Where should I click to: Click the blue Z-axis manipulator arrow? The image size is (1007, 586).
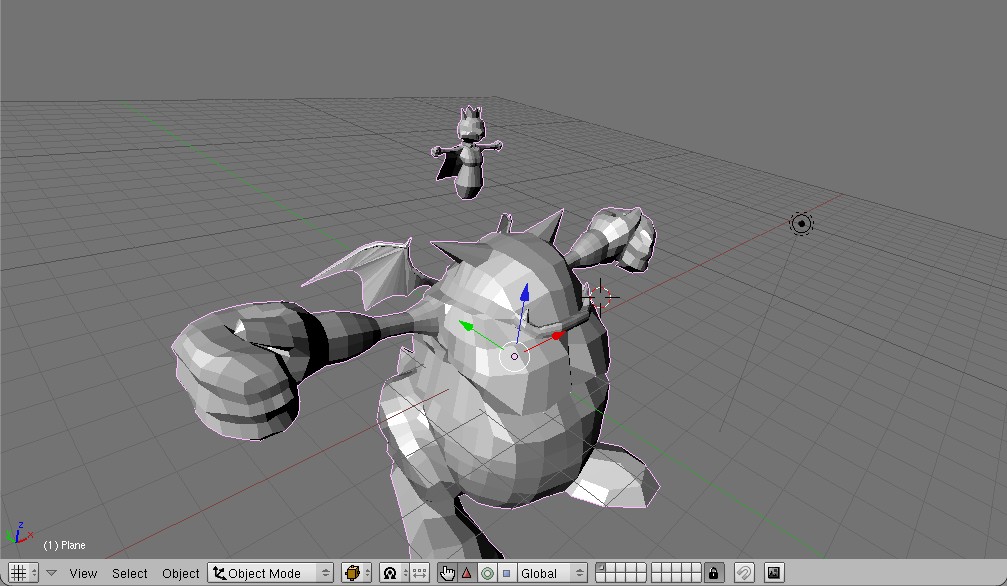pos(525,292)
